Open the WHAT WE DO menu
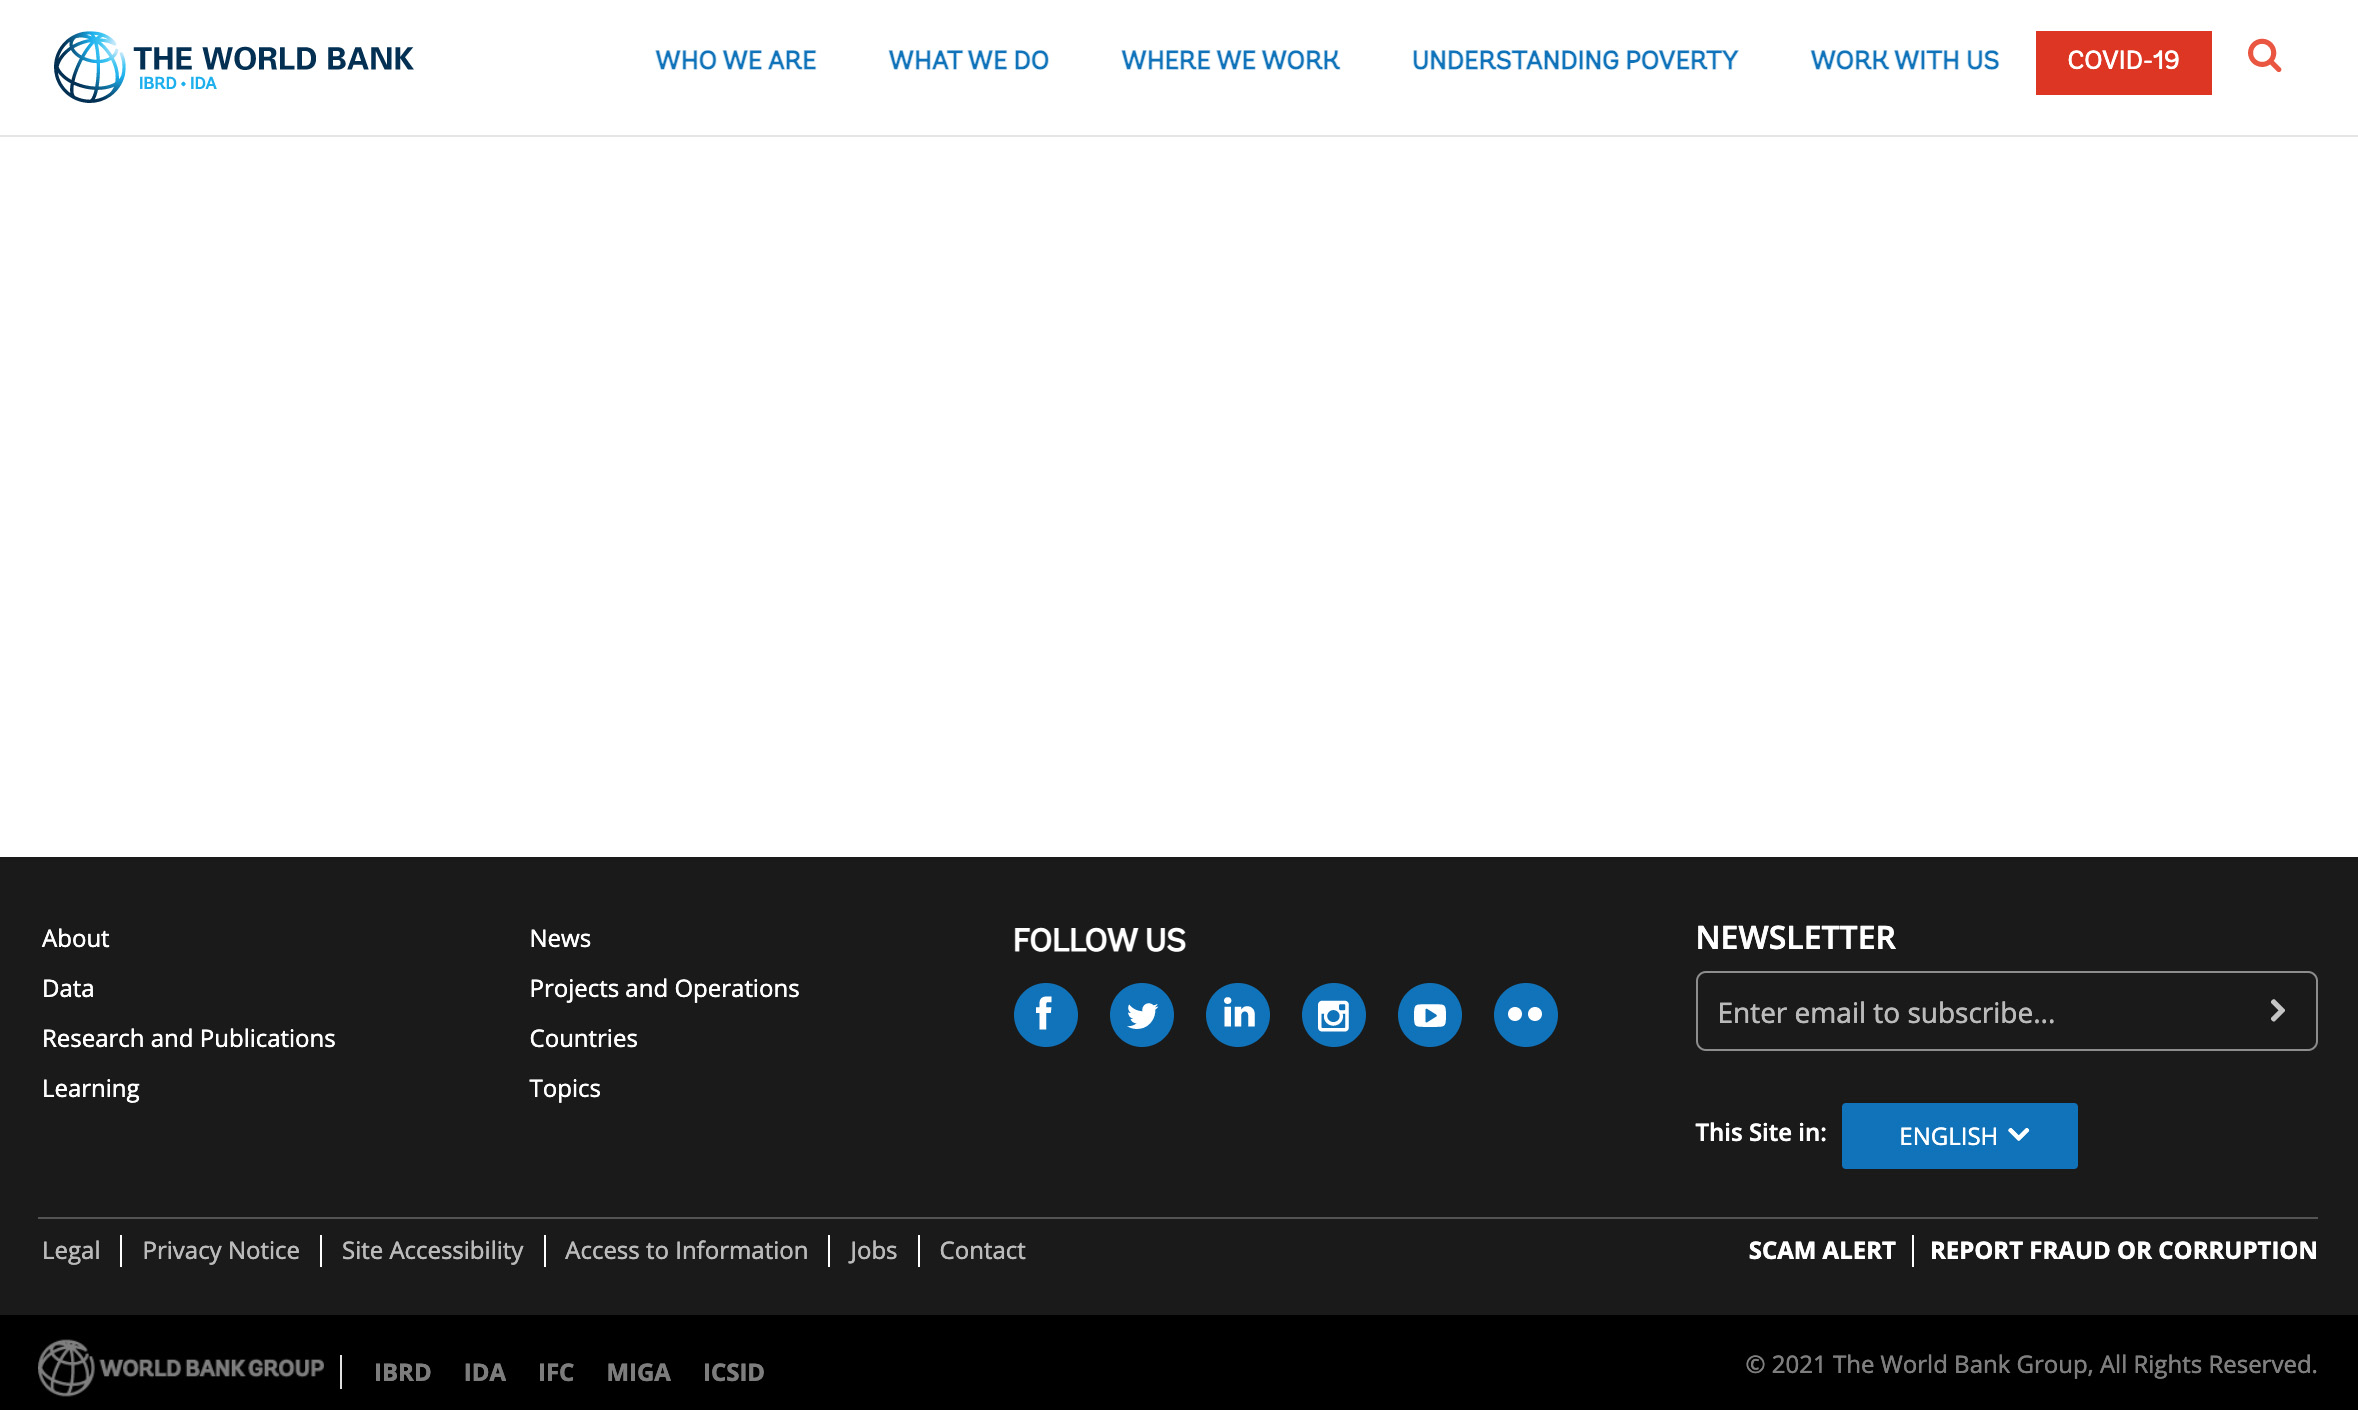This screenshot has width=2358, height=1410. 968,59
